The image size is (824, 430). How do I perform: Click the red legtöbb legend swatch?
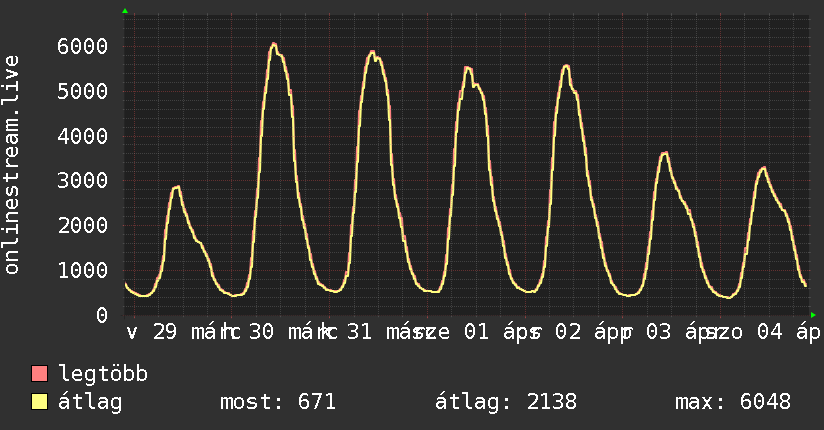[40, 375]
